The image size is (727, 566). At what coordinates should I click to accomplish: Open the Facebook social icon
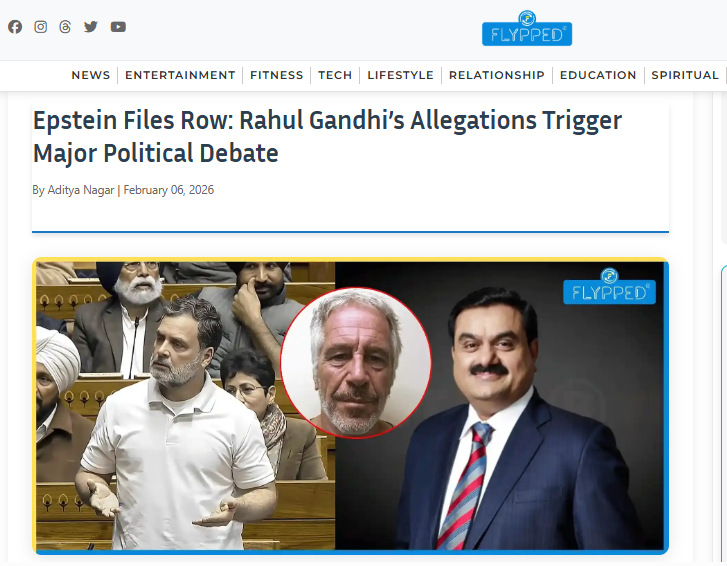click(x=15, y=27)
